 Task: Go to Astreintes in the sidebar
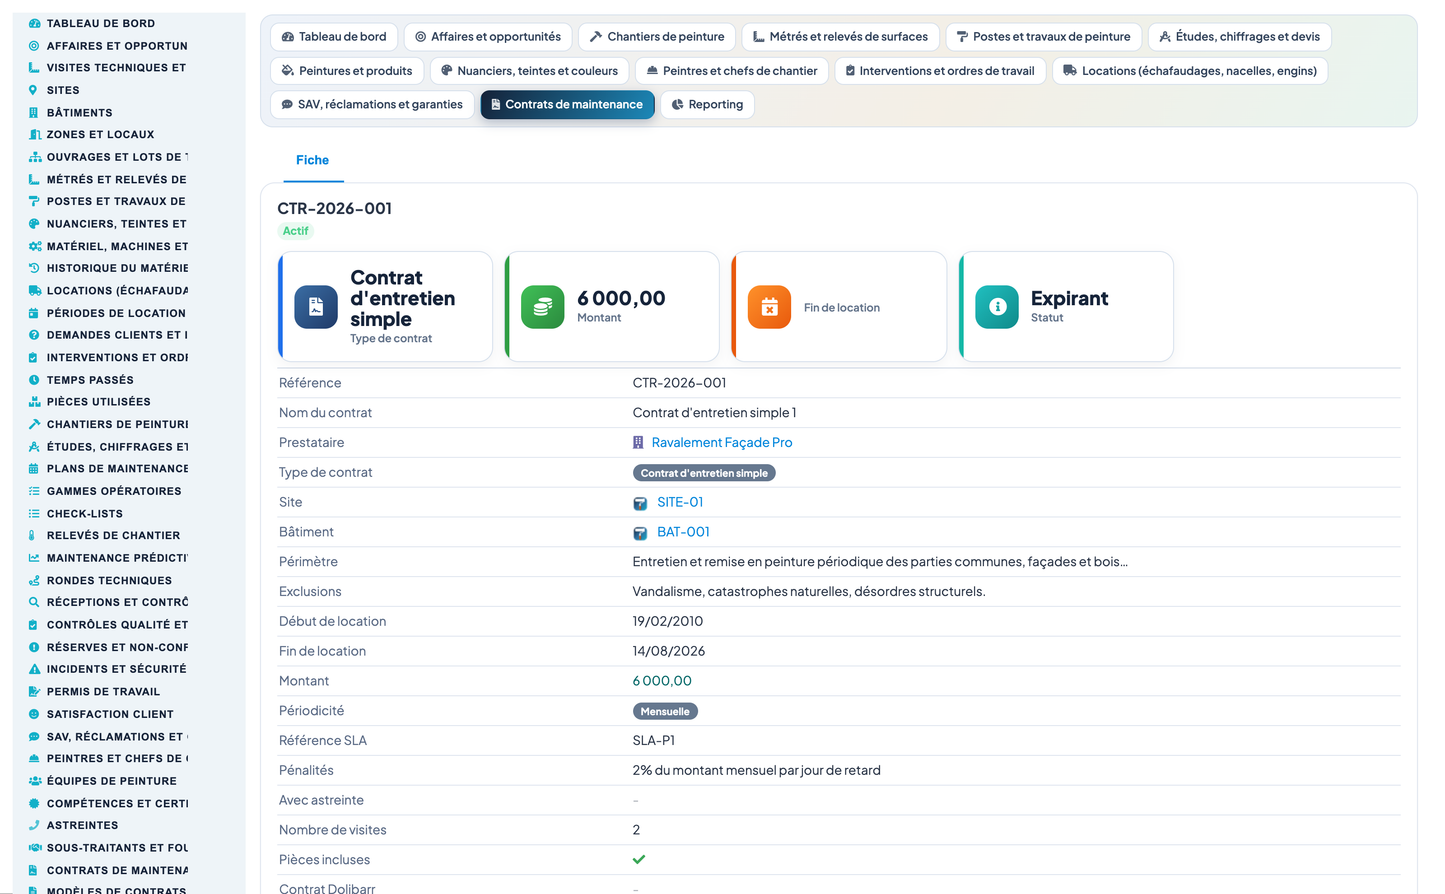click(82, 825)
